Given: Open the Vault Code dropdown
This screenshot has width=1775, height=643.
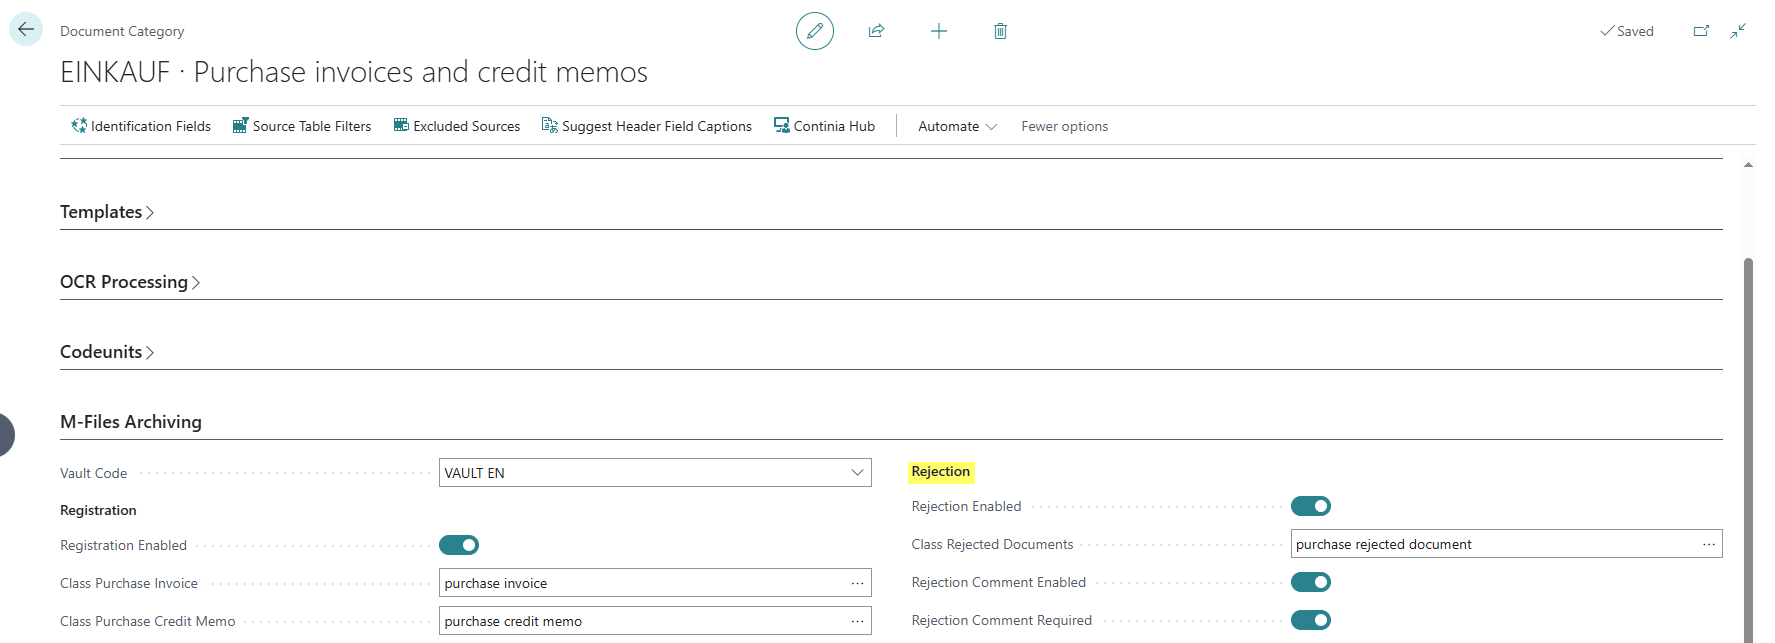Looking at the screenshot, I should click(x=655, y=473).
